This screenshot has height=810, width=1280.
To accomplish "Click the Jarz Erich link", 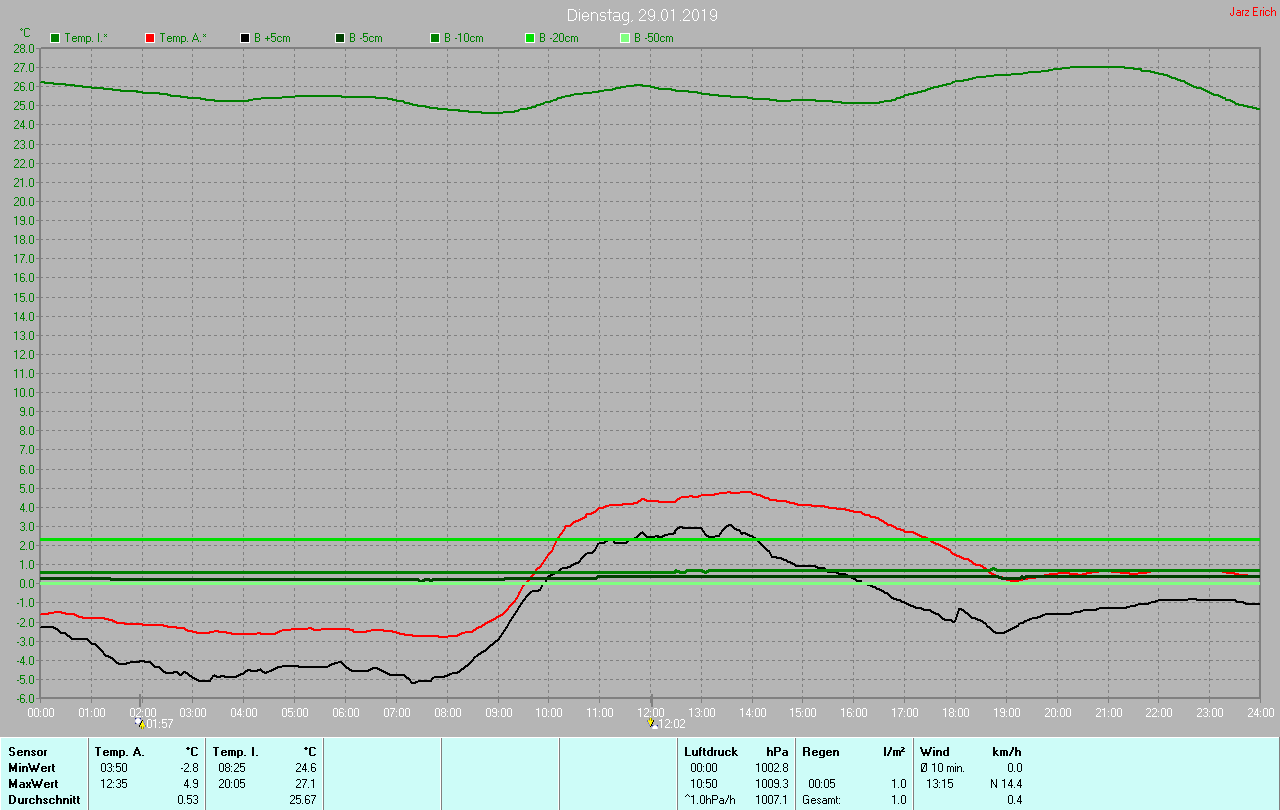I will coord(1252,12).
